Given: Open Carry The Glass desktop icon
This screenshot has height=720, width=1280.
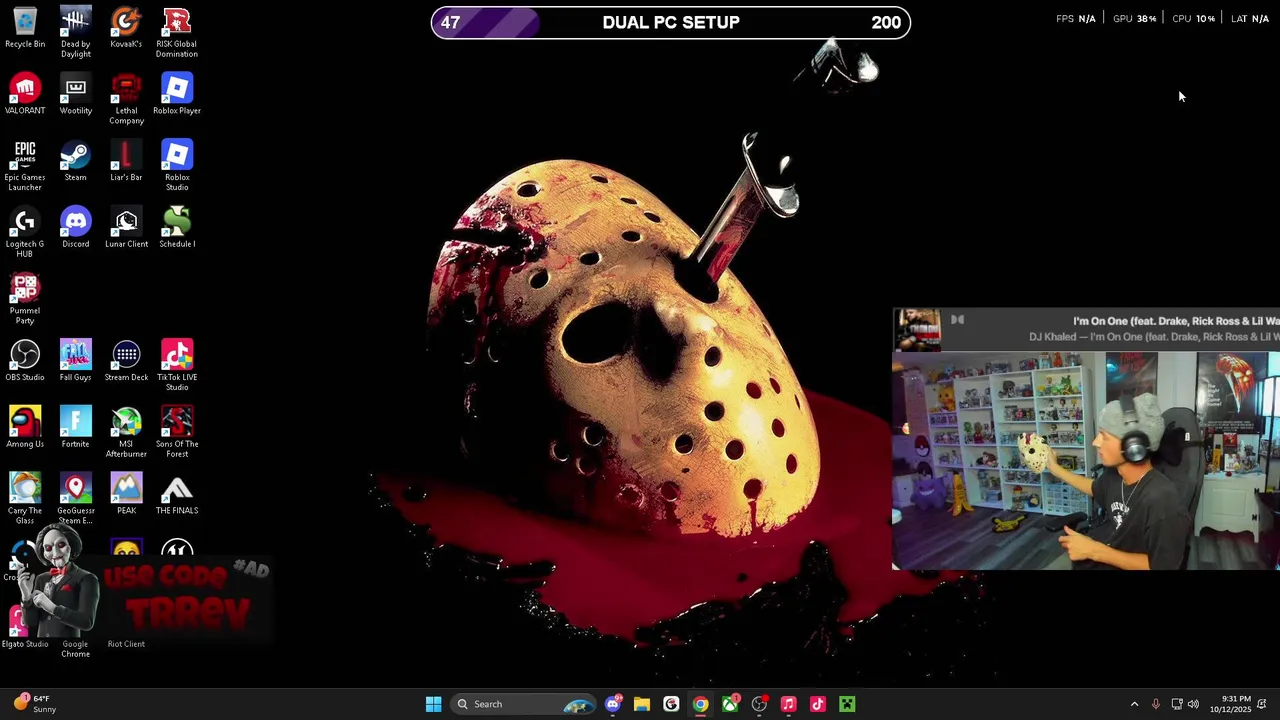Looking at the screenshot, I should 25,499.
